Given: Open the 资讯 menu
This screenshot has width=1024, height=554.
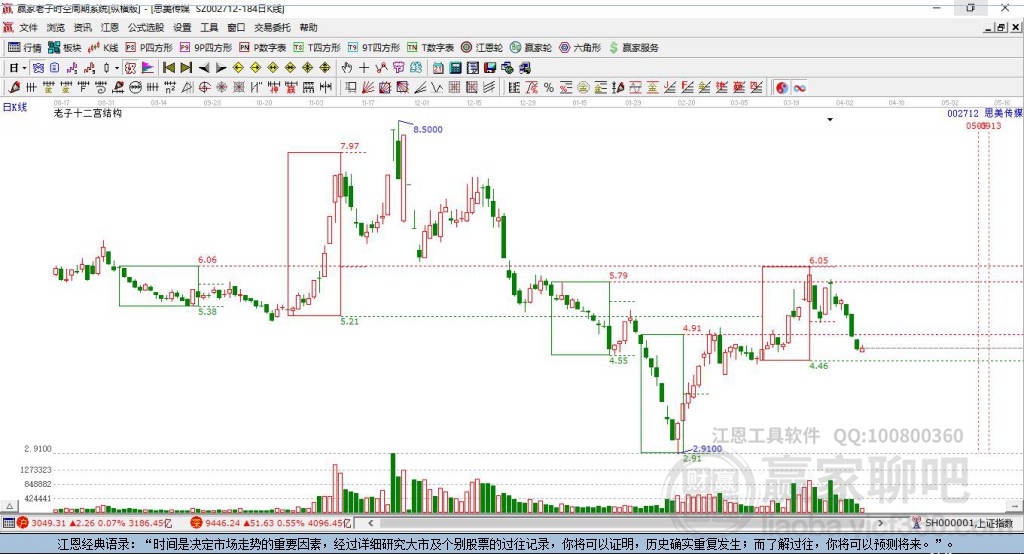Looking at the screenshot, I should tap(82, 27).
